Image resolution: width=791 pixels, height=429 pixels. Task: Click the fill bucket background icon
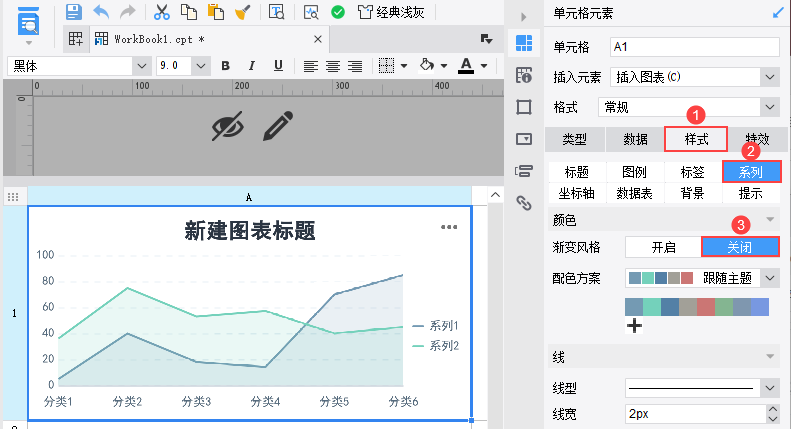point(427,65)
